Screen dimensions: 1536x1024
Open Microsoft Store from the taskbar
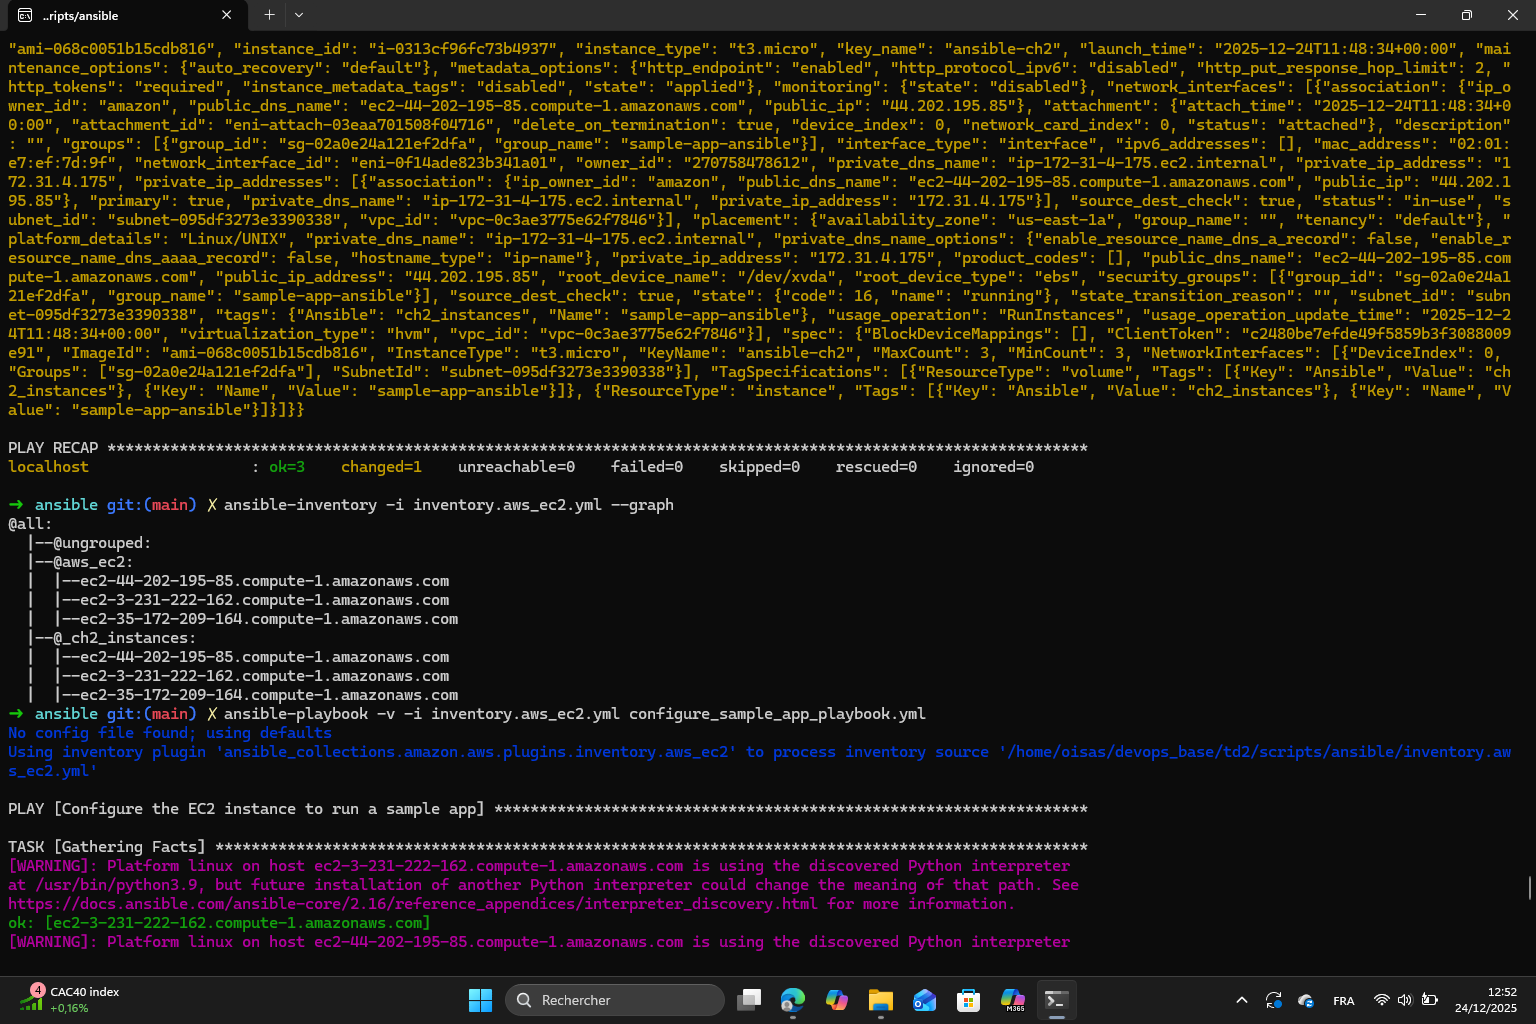point(968,1000)
